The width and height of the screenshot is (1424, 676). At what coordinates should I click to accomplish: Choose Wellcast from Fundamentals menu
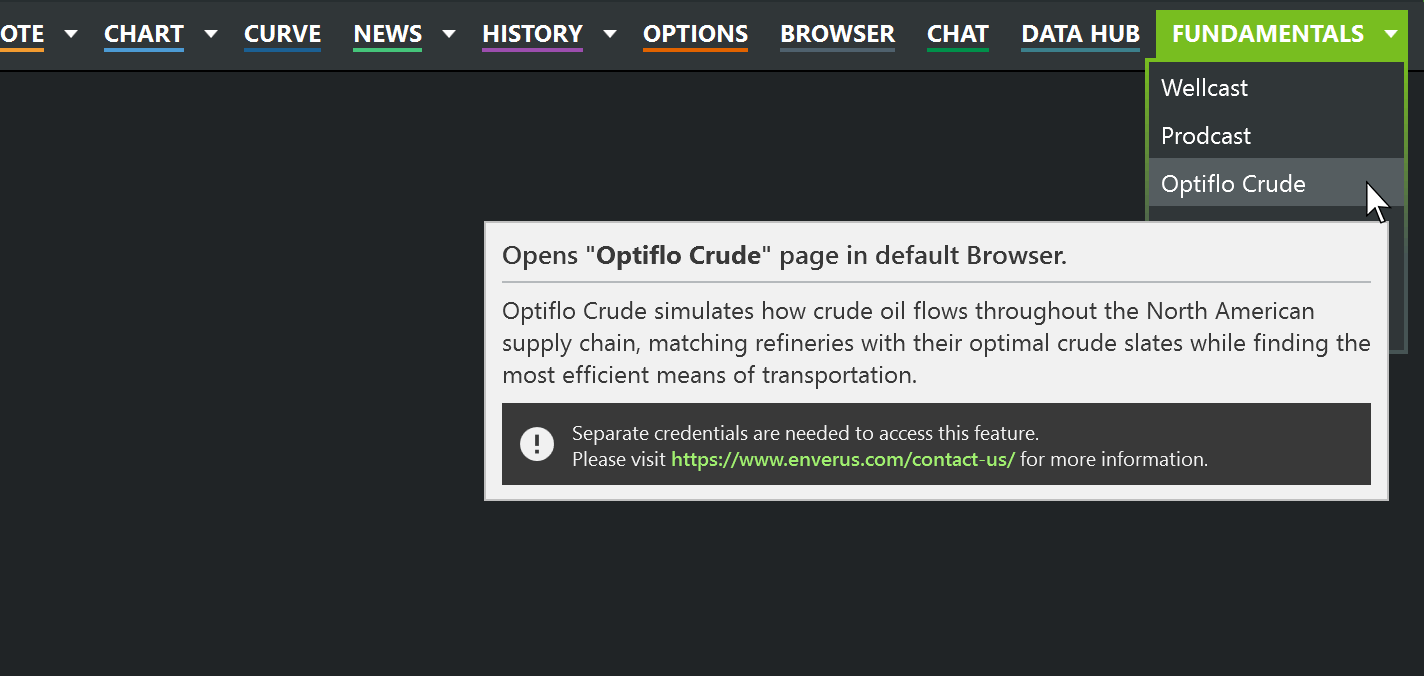pos(1276,88)
